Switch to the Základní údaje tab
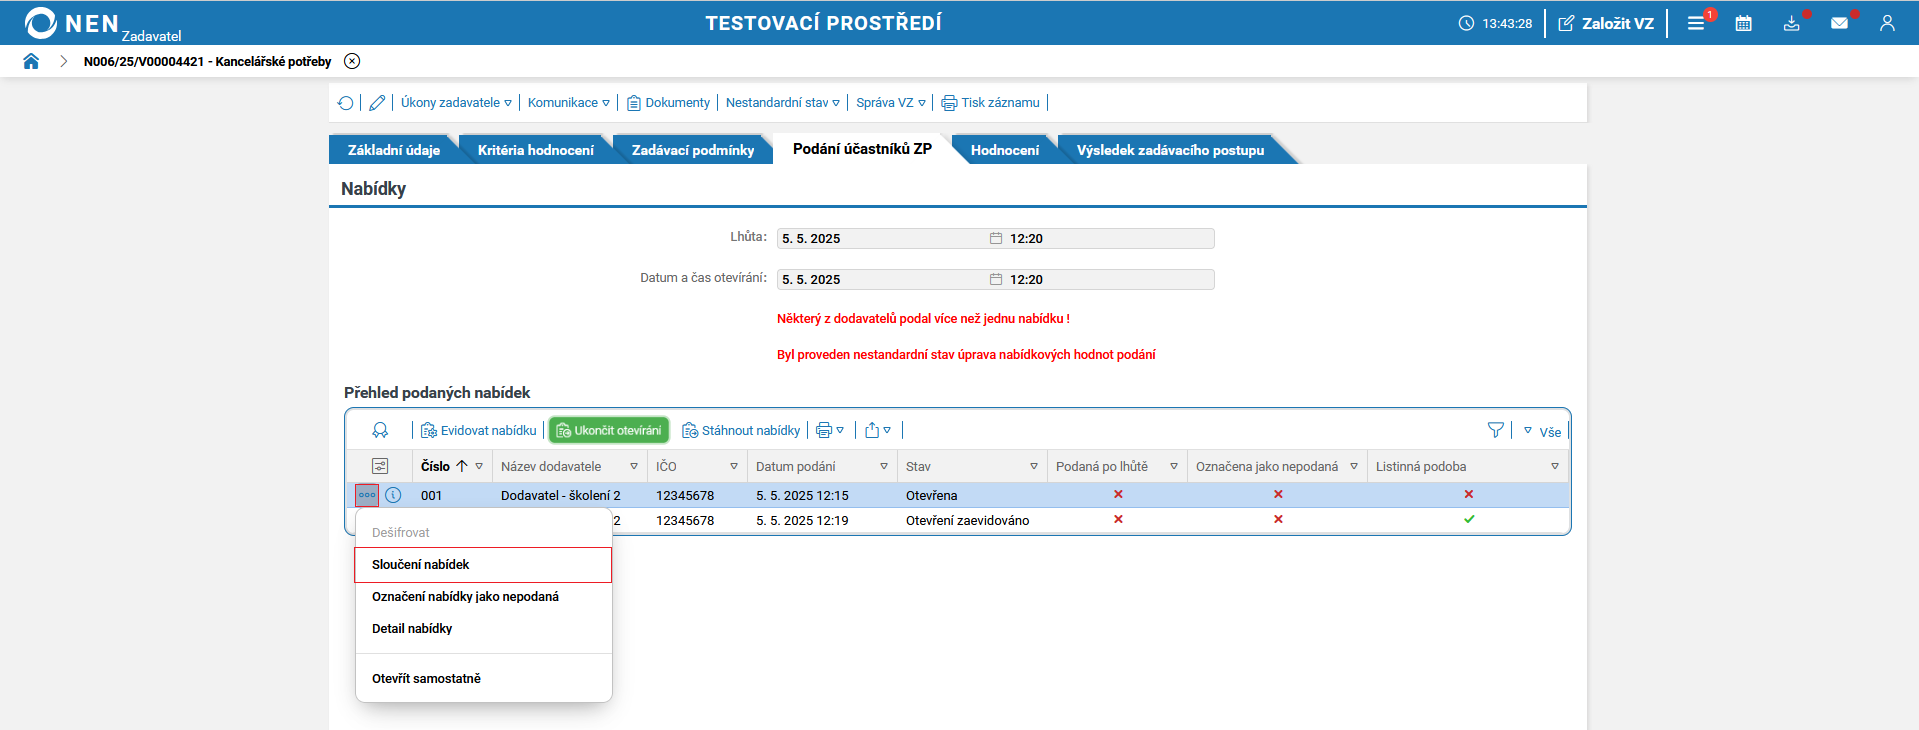1919x730 pixels. (394, 150)
